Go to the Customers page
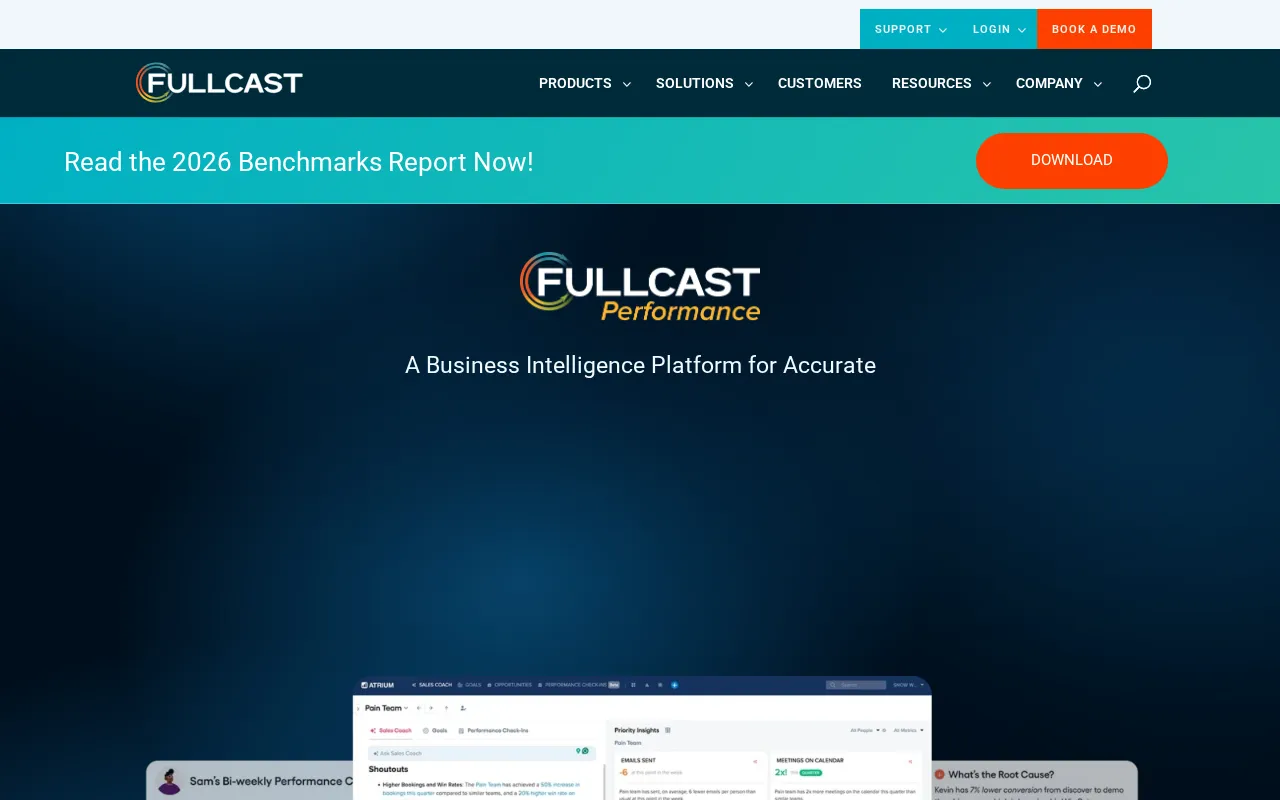Screen dimensions: 1280x800 (x=820, y=83)
